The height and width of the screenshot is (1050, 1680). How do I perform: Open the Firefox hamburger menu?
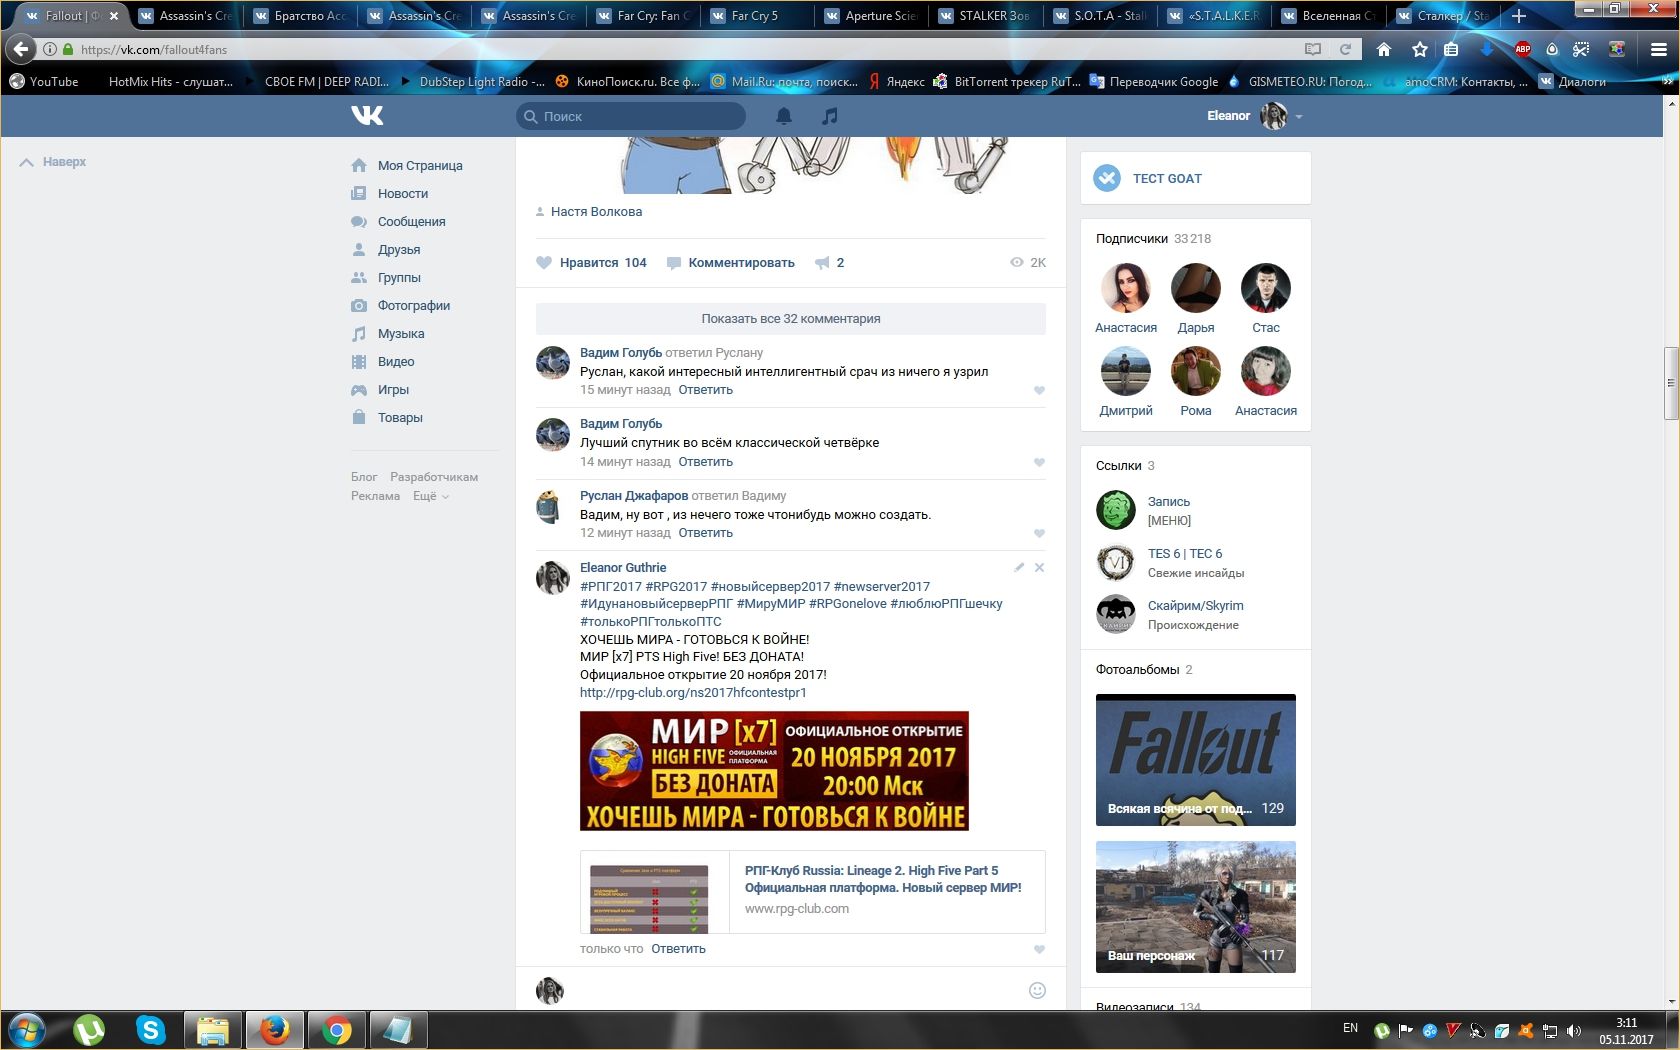click(x=1658, y=49)
